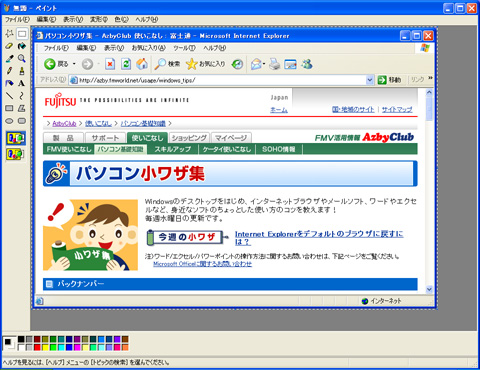480x370 pixels.
Task: Click the SOHO情報 sub-tab on the green bar
Action: pos(279,149)
